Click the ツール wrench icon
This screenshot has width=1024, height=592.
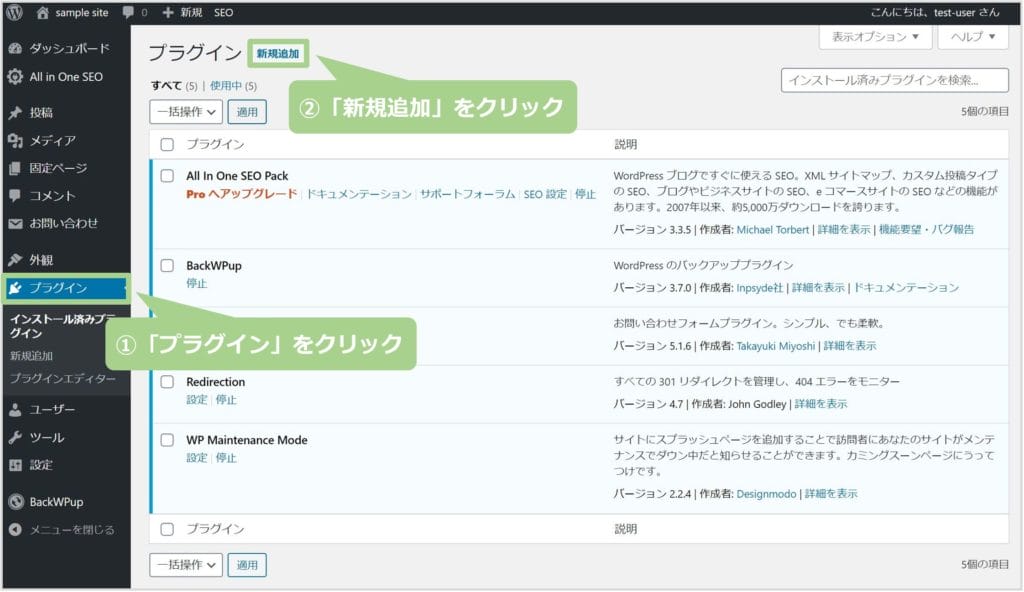[x=15, y=437]
